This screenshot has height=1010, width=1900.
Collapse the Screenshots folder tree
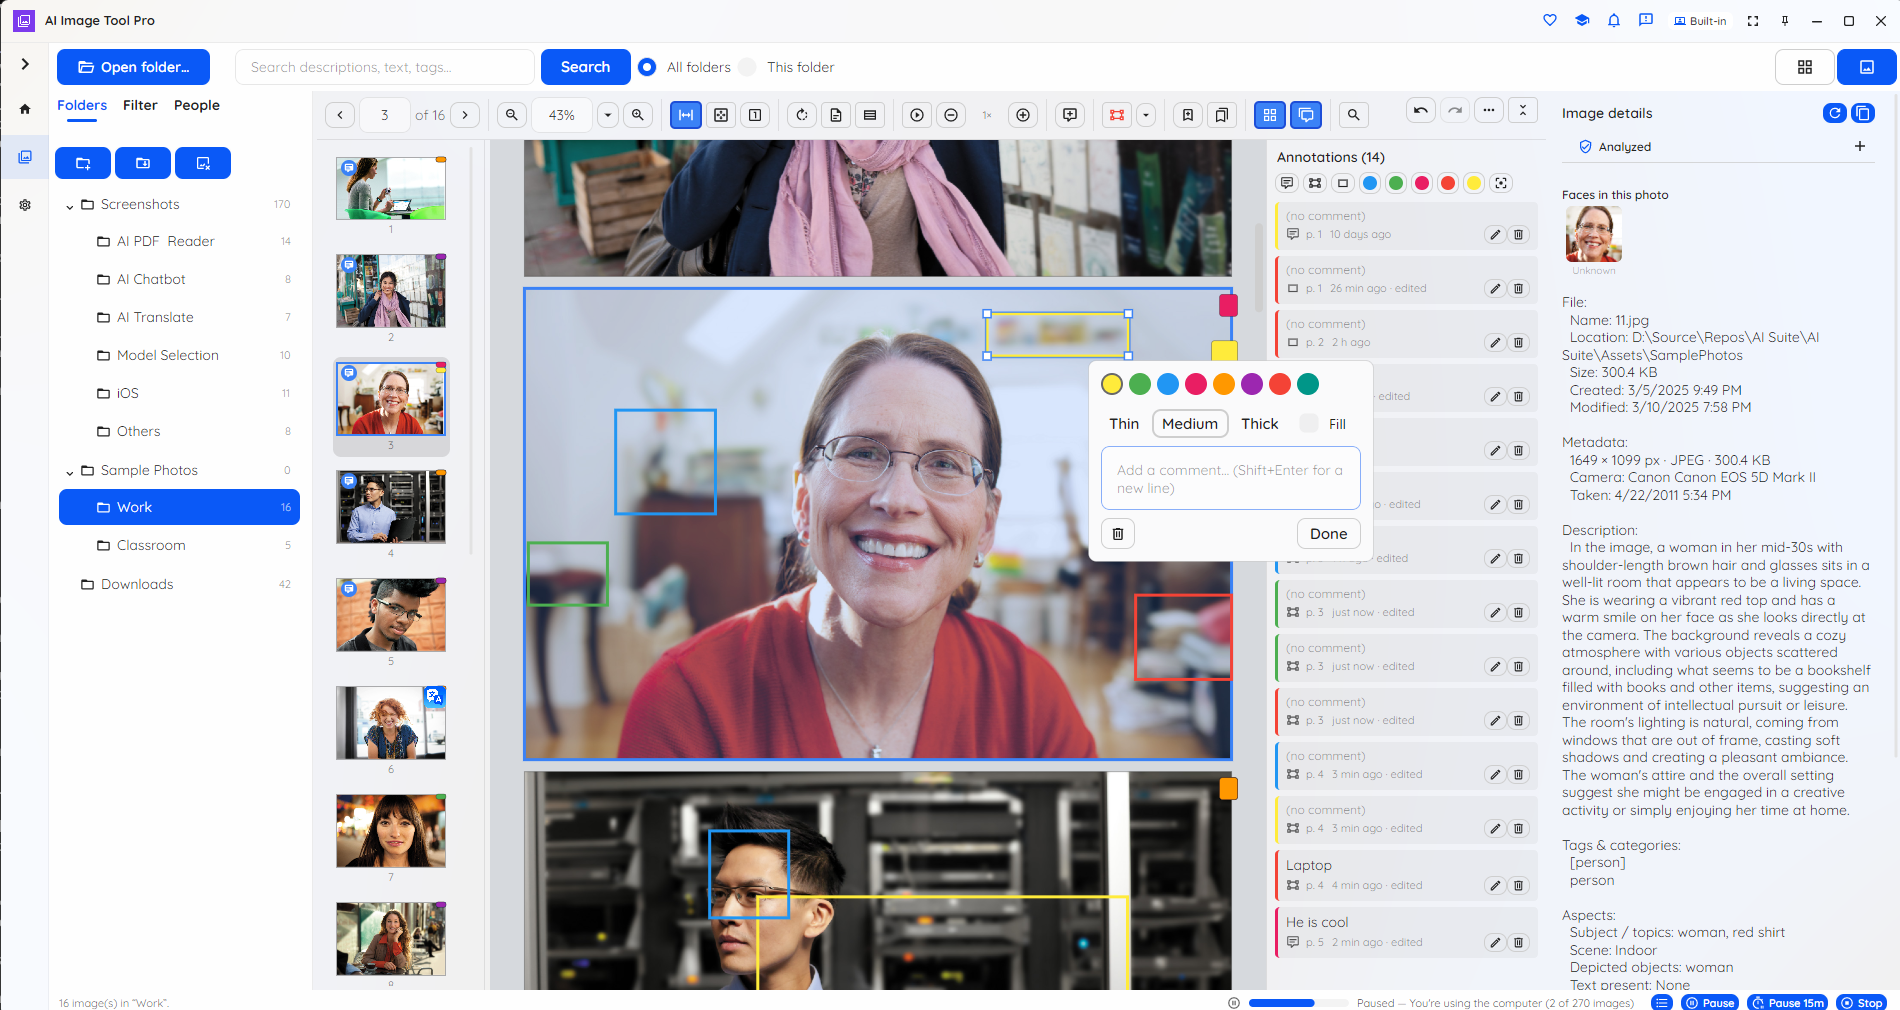[x=70, y=205]
